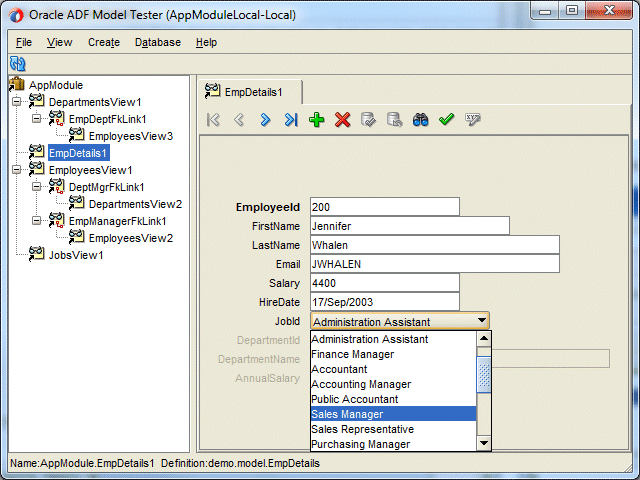Open the Create menu
This screenshot has height=480, width=640.
104,42
